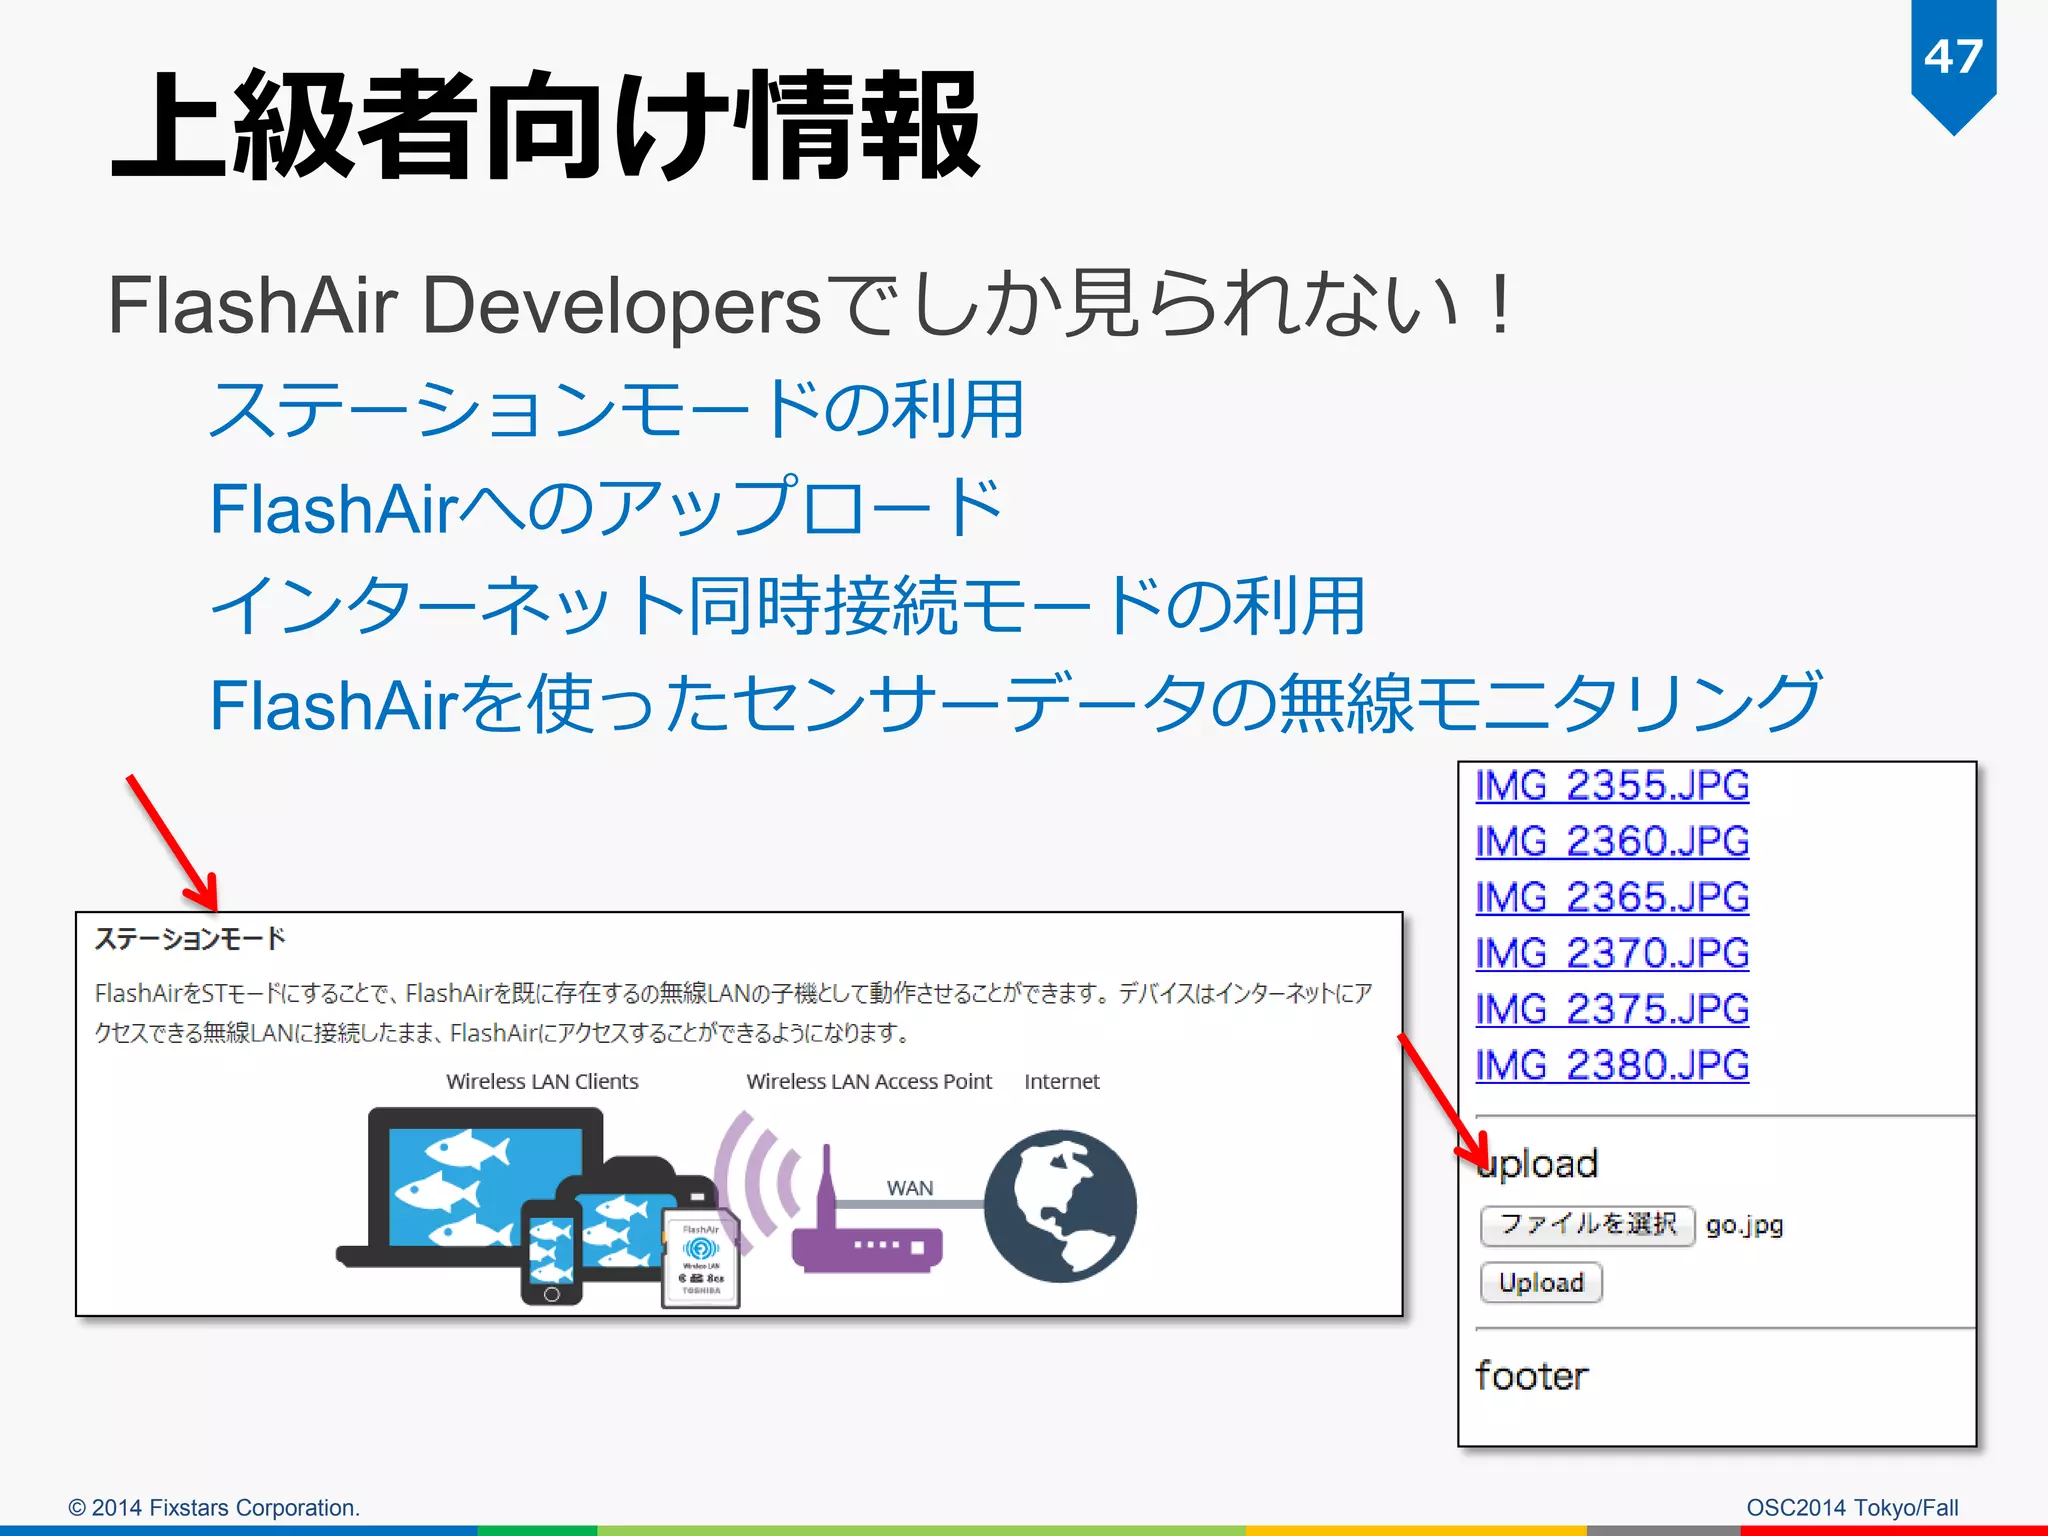
Task: Click the インターネット同時接続モードの利用 link
Action: coord(787,606)
